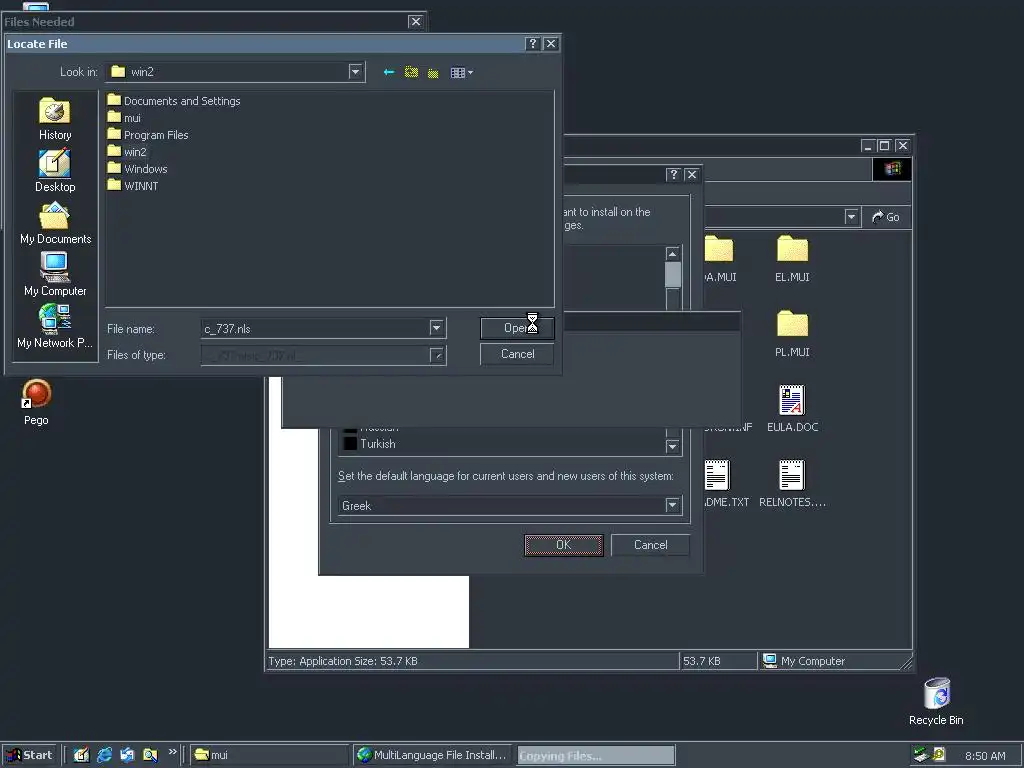Screen dimensions: 1024x768
Task: Select the Windows folder
Action: (x=138, y=168)
